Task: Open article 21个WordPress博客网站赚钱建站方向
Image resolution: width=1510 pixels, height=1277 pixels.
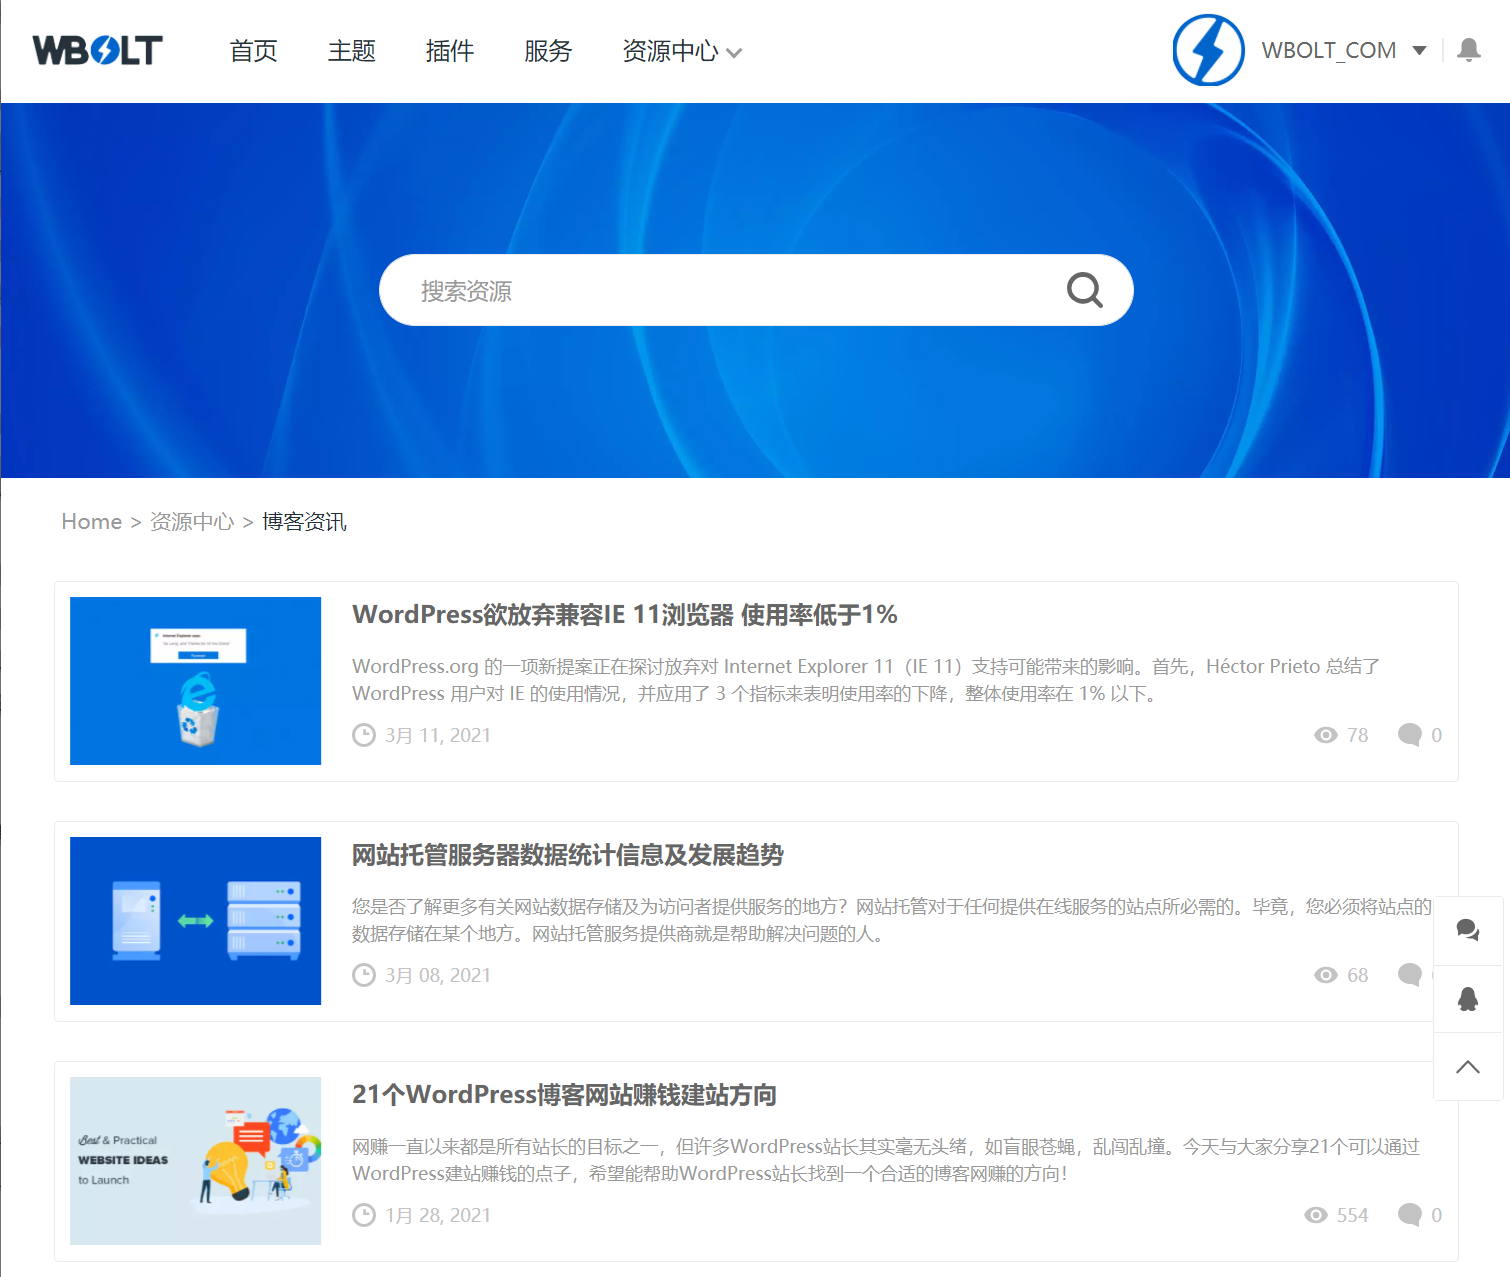Action: click(x=563, y=1095)
